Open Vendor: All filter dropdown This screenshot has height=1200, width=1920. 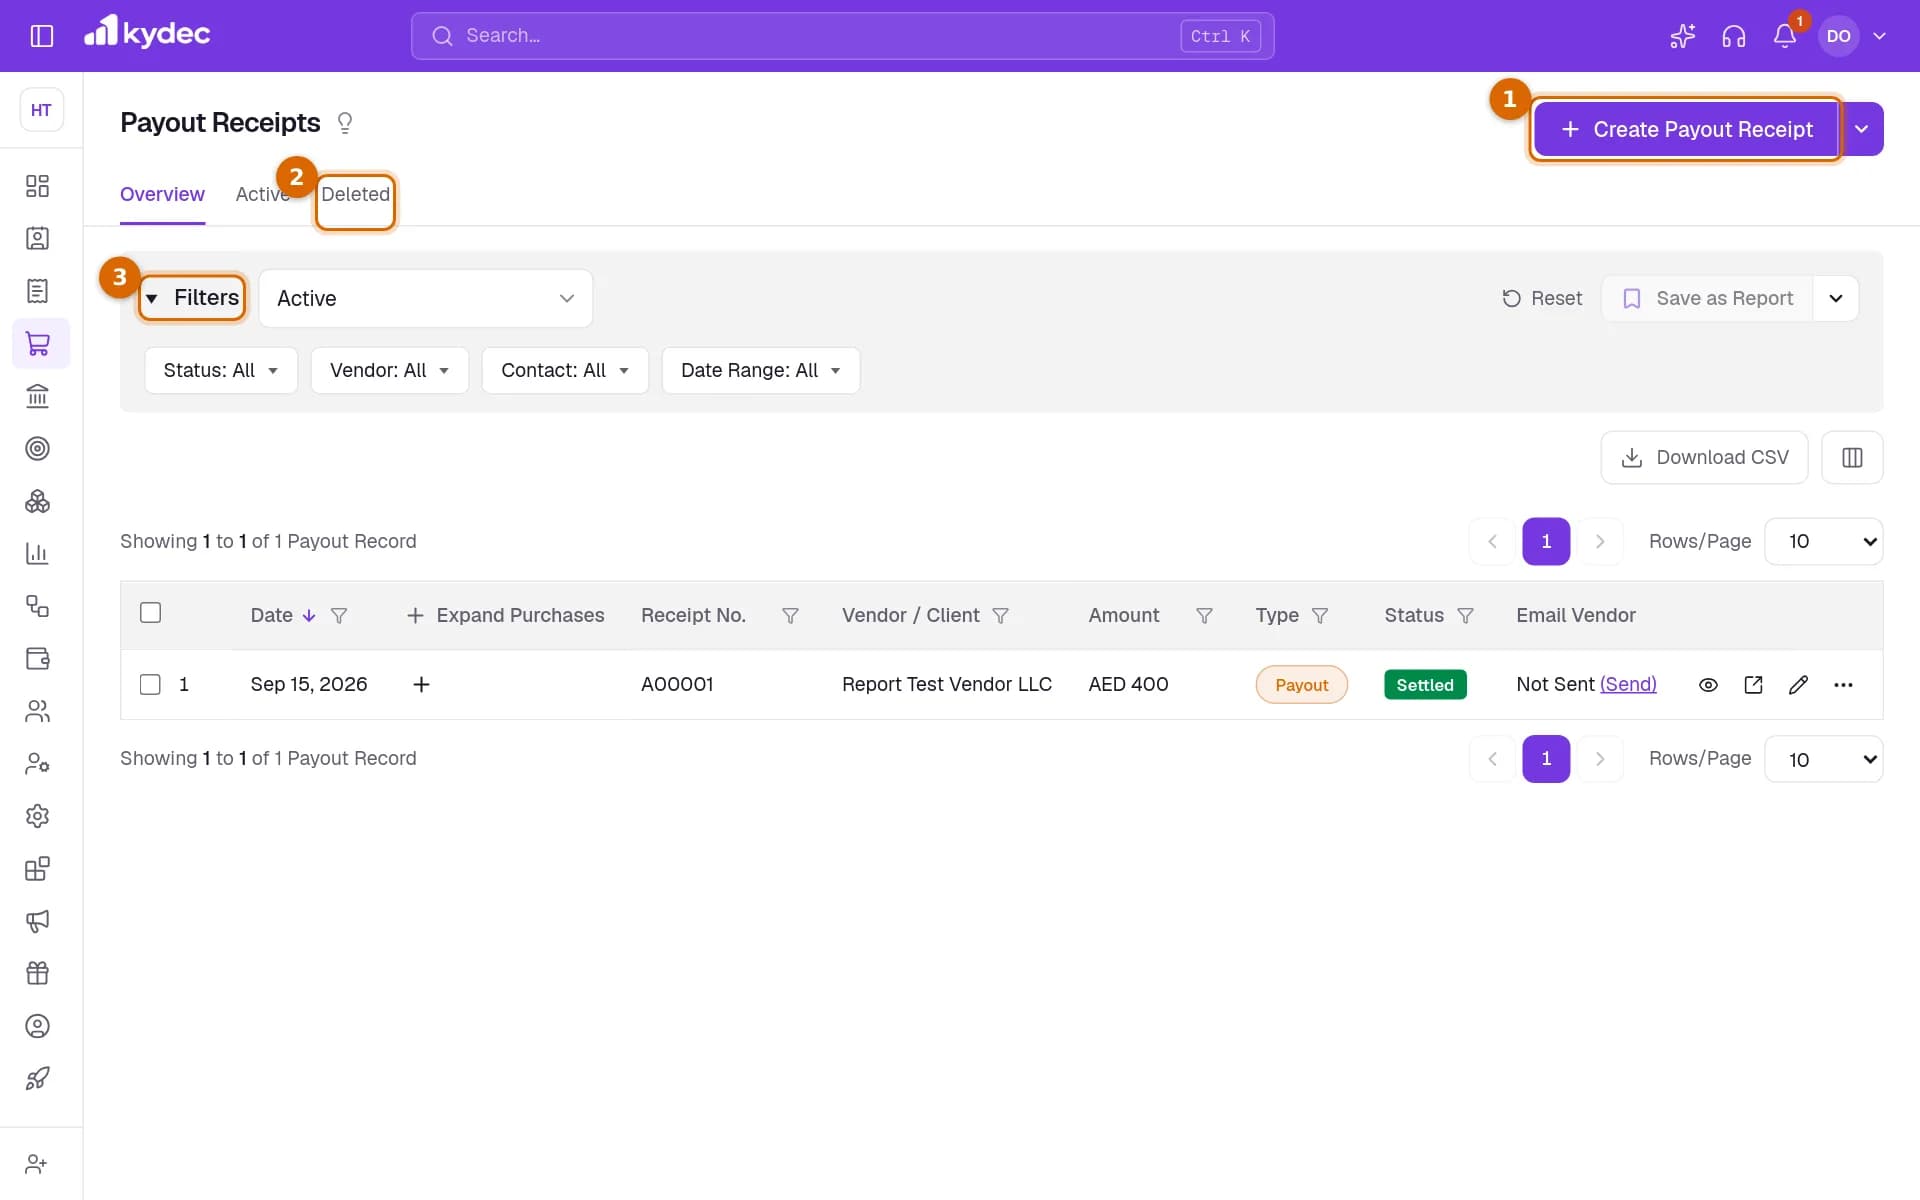[x=389, y=371]
